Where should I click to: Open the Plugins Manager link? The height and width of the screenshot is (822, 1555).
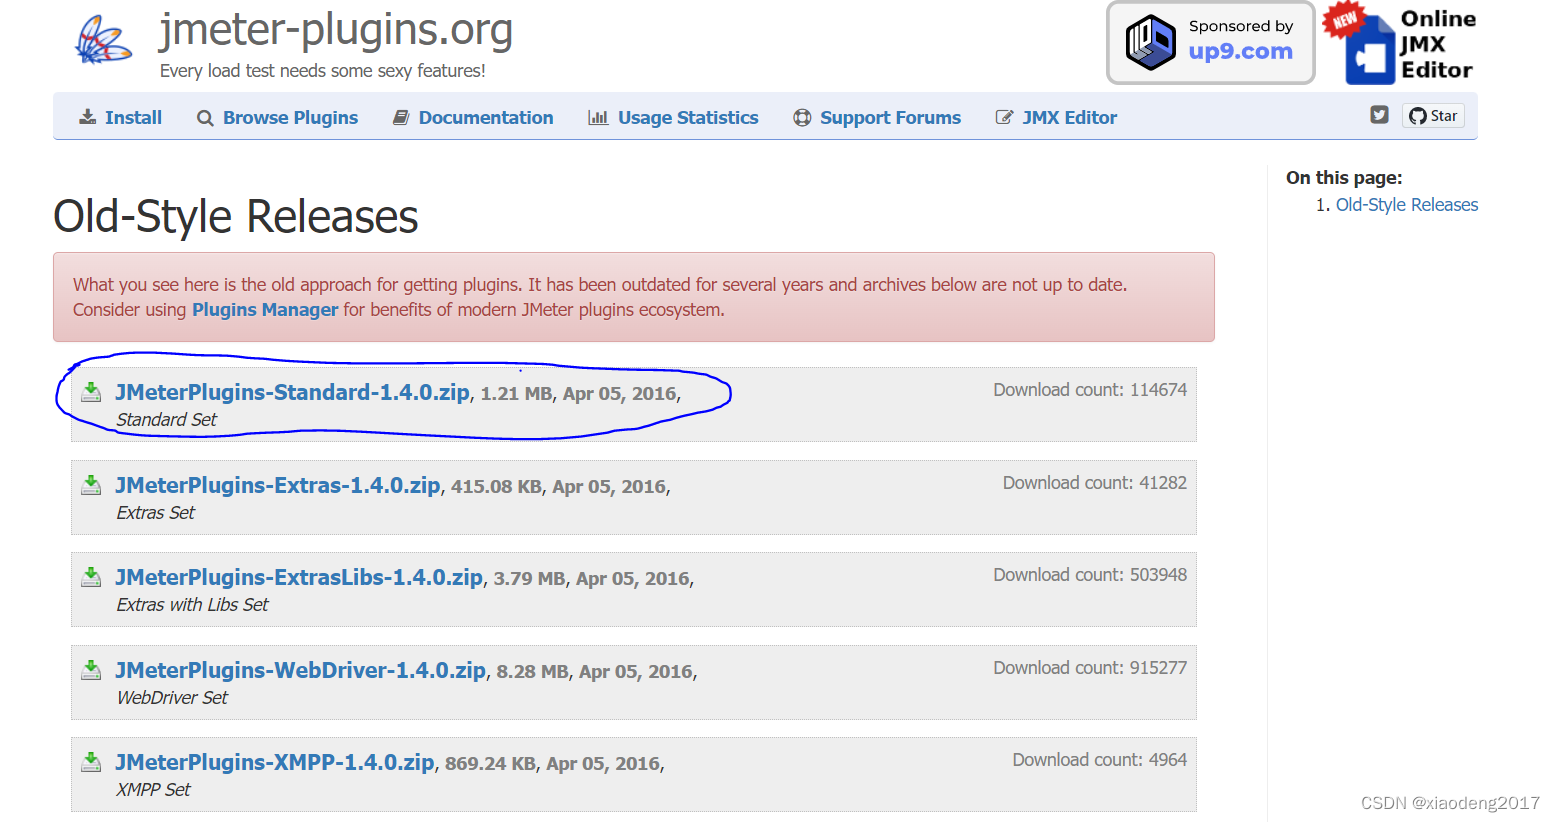point(265,310)
